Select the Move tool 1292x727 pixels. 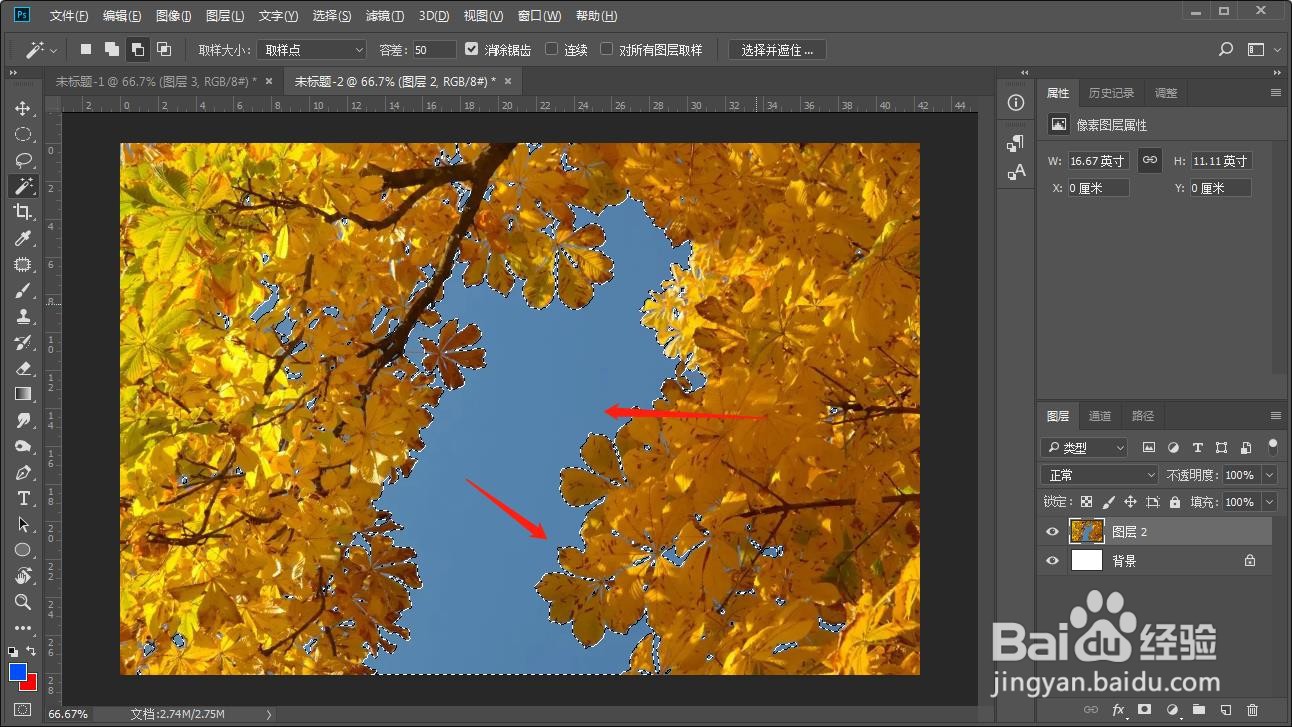(22, 108)
